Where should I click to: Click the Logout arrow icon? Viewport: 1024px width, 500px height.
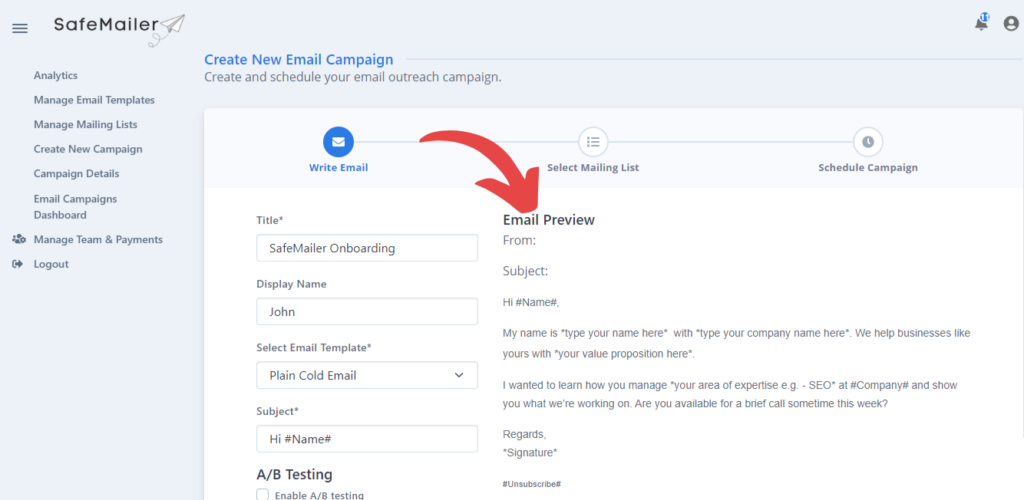click(x=18, y=264)
